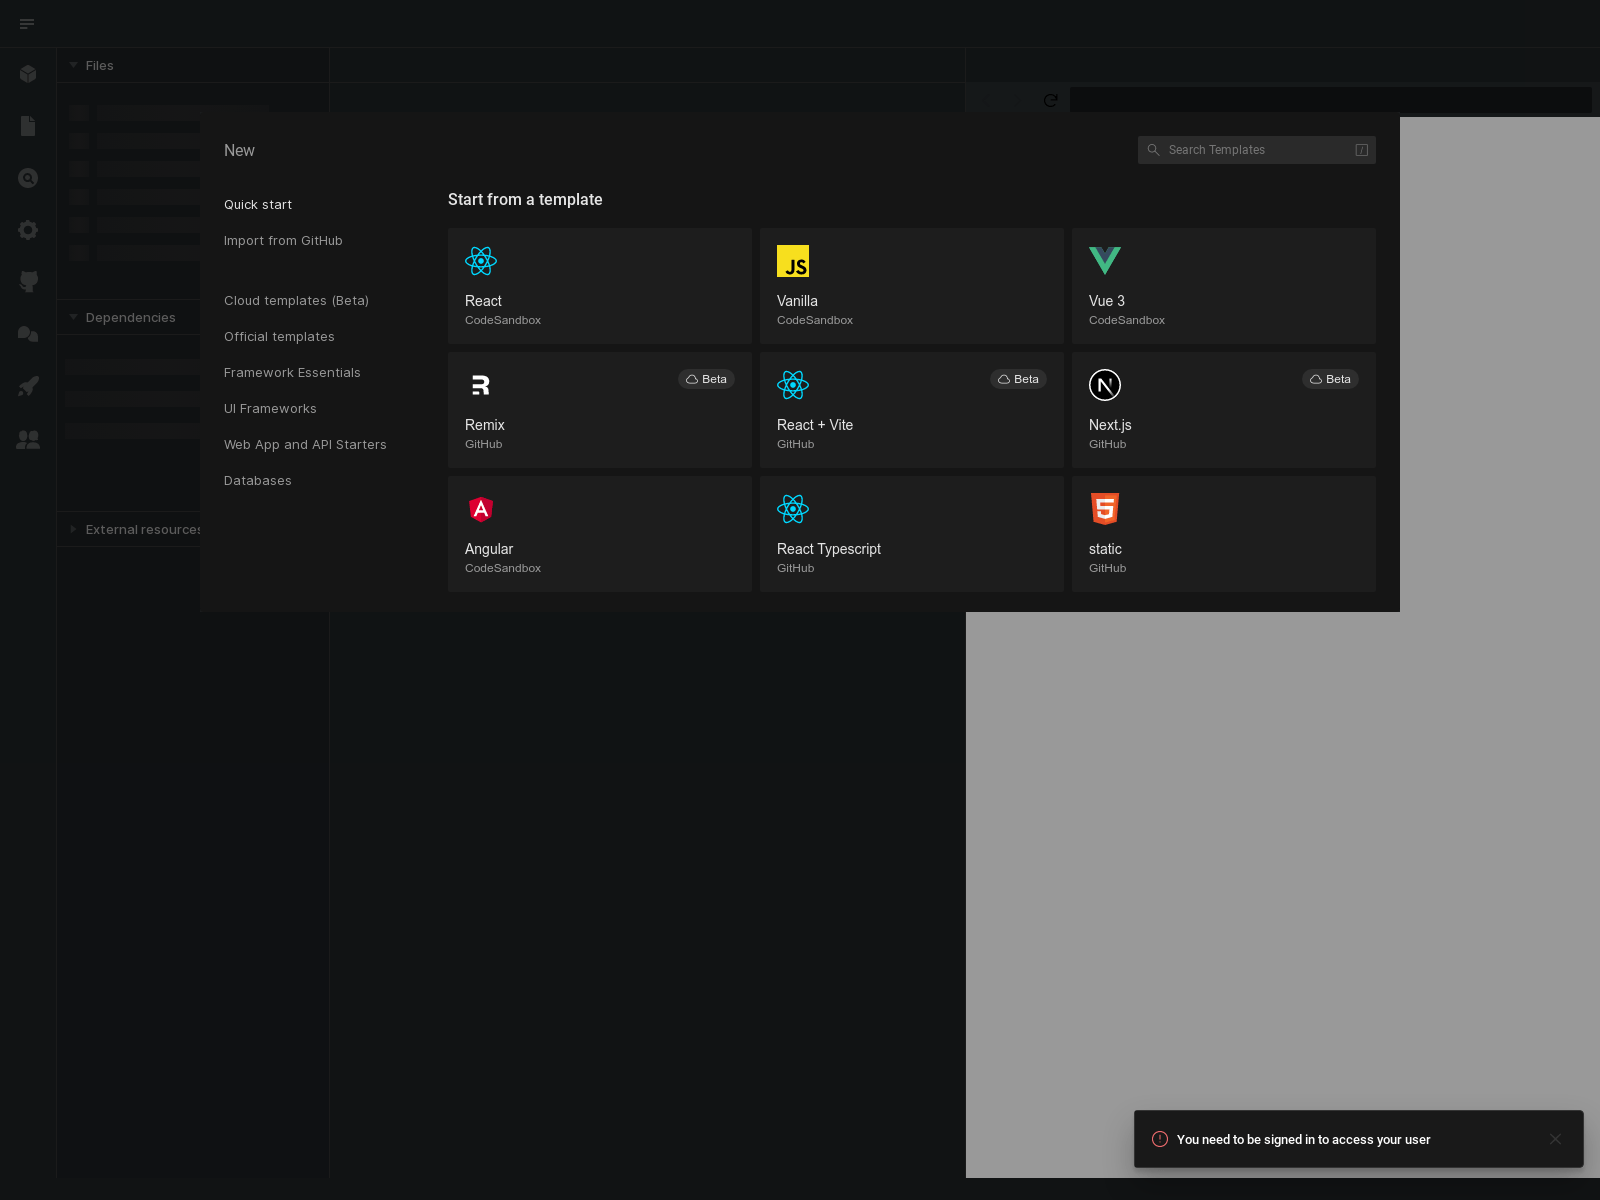Click the Remix logo icon
Screen dimensions: 1600x1200
[x=481, y=385]
